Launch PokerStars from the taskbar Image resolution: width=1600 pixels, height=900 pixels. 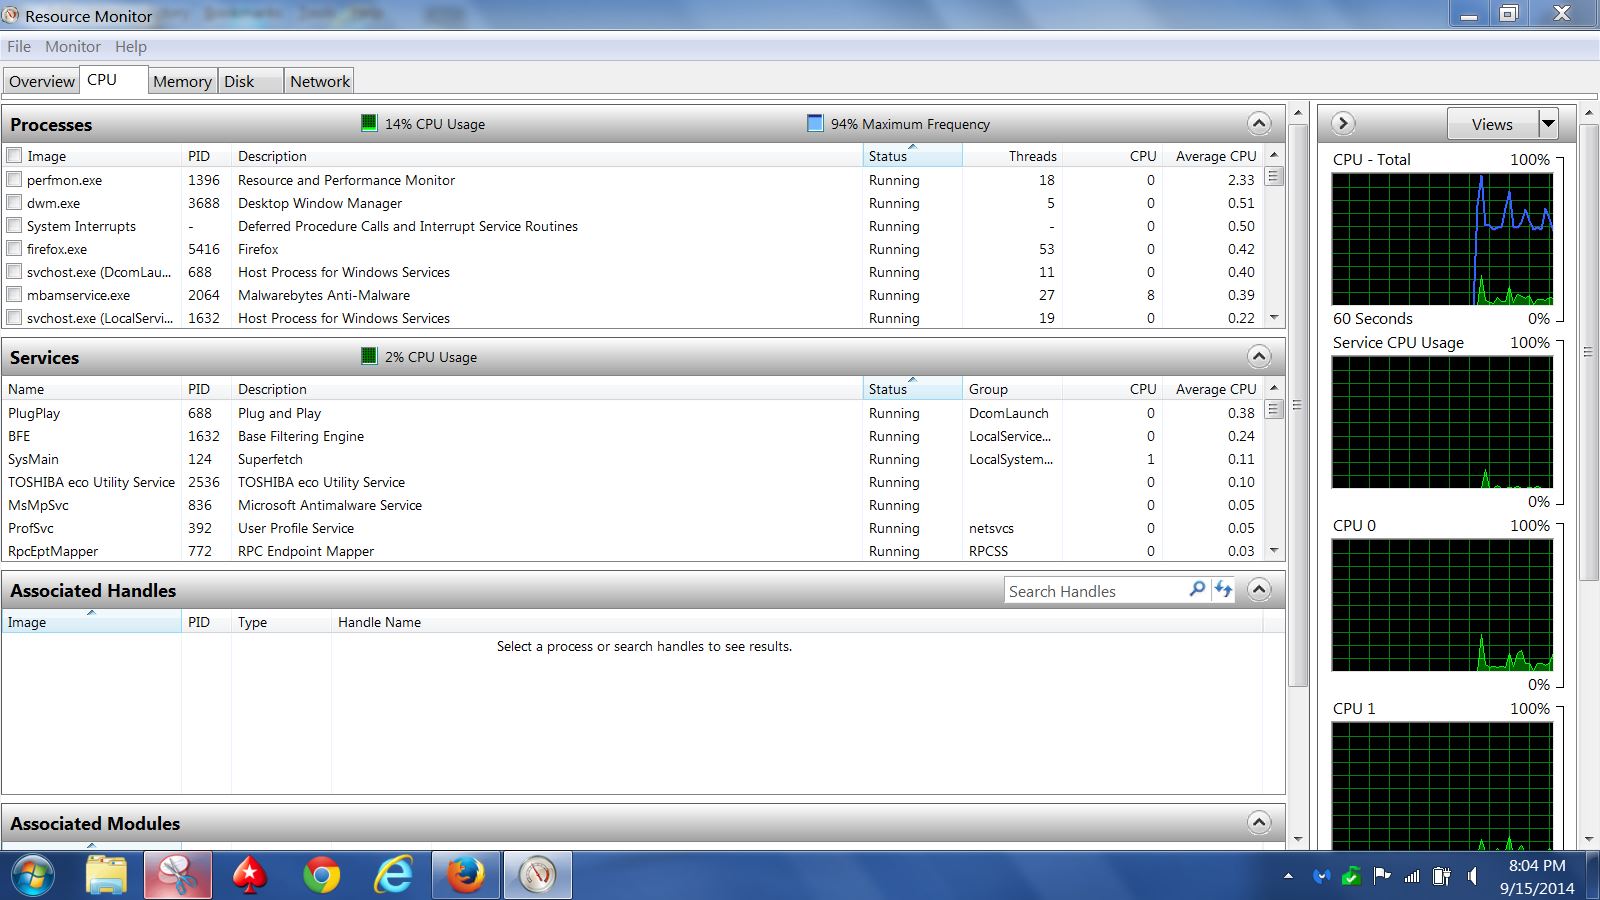tap(249, 876)
